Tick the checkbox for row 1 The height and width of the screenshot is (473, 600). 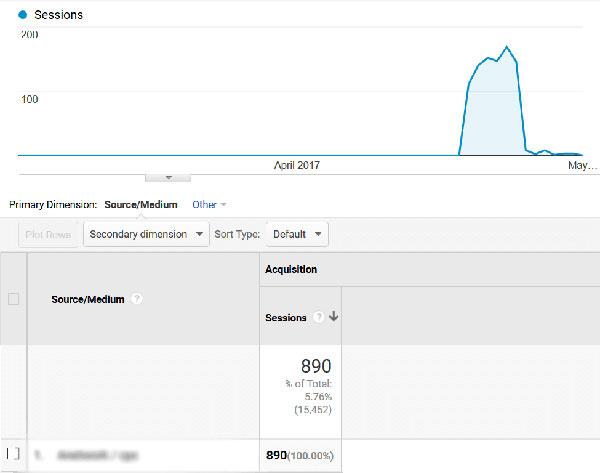tap(13, 454)
